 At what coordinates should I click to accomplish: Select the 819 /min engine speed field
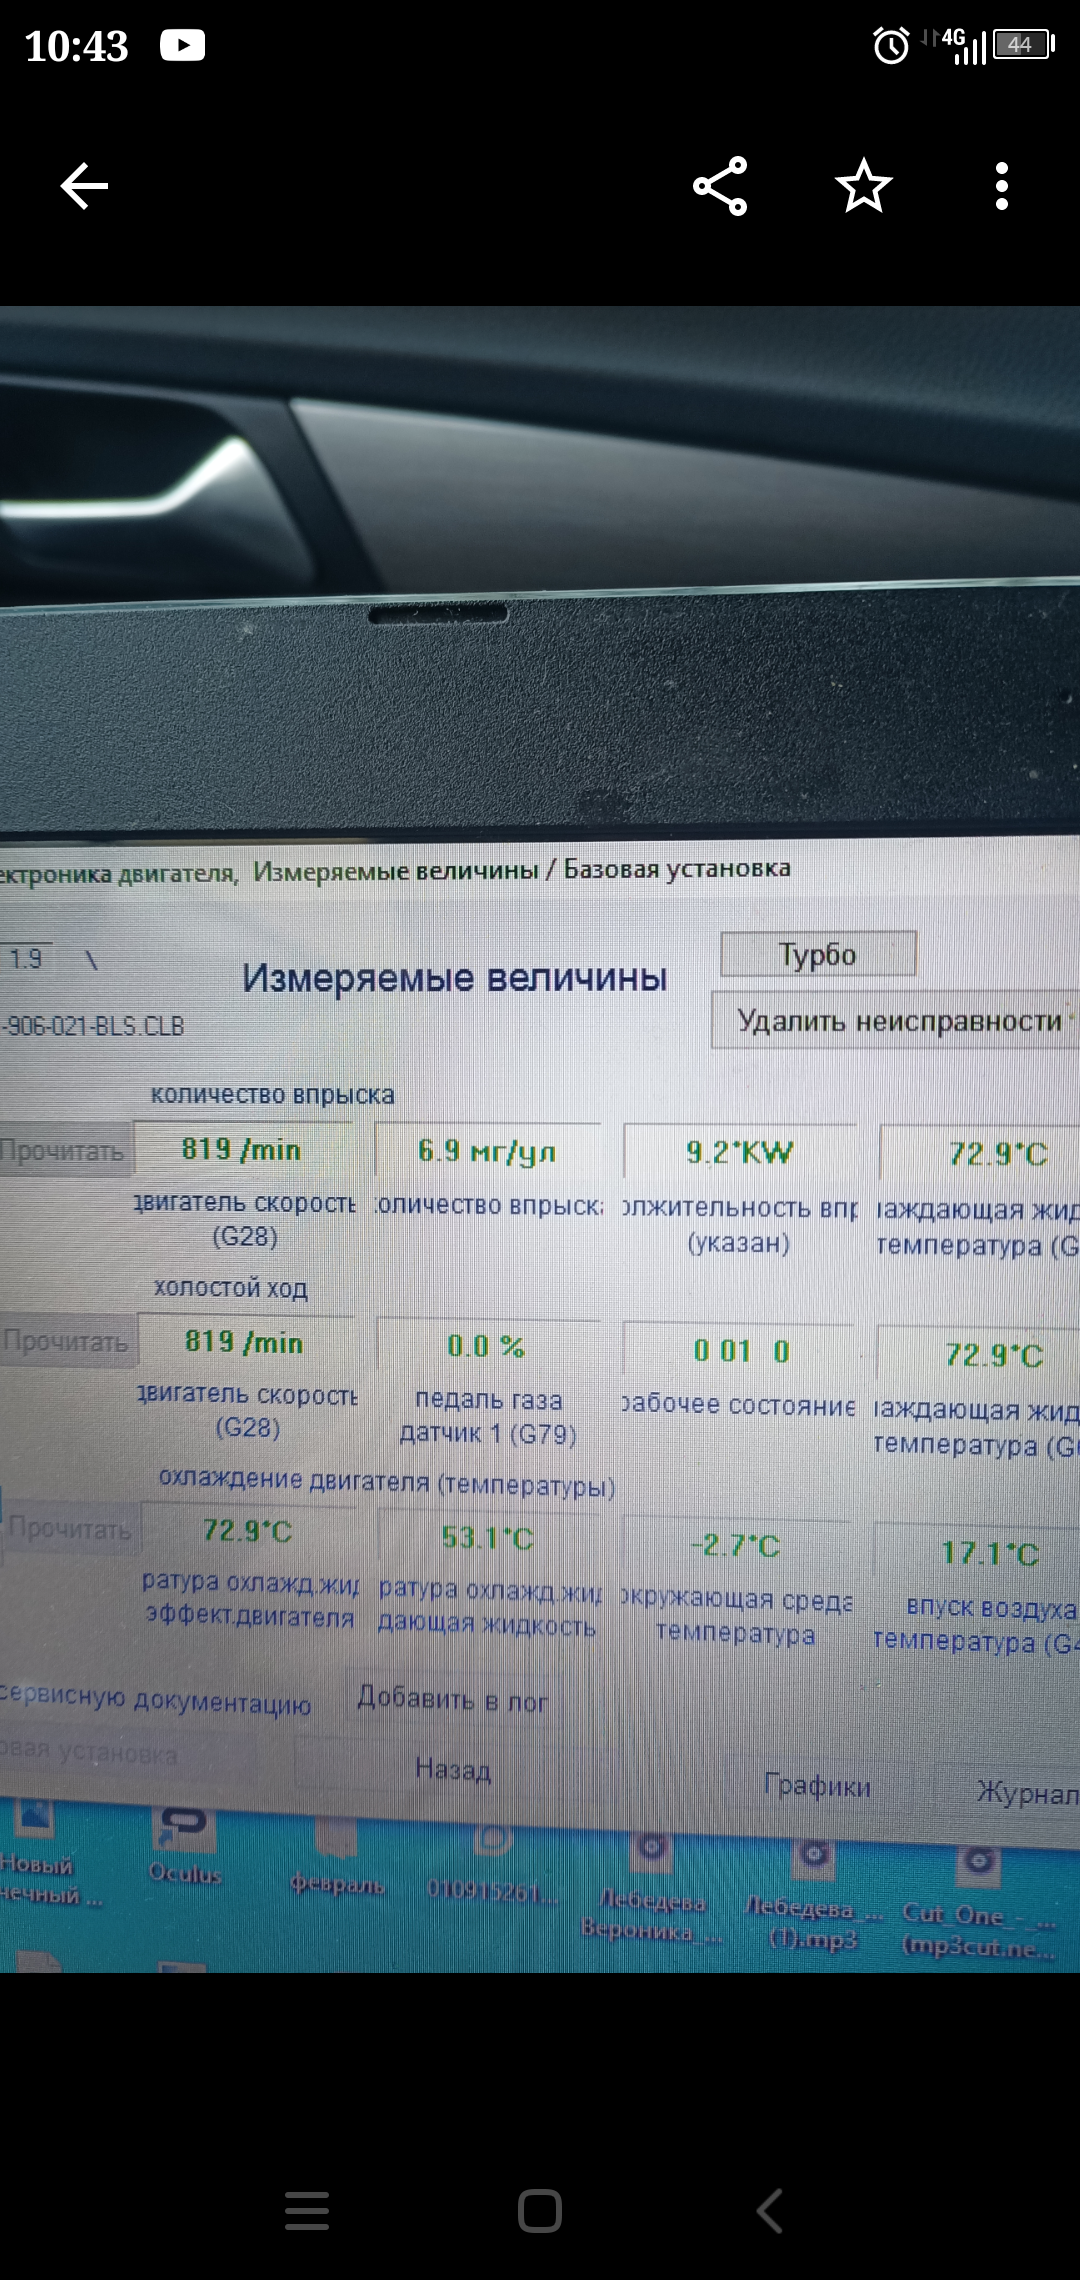pyautogui.click(x=242, y=1150)
